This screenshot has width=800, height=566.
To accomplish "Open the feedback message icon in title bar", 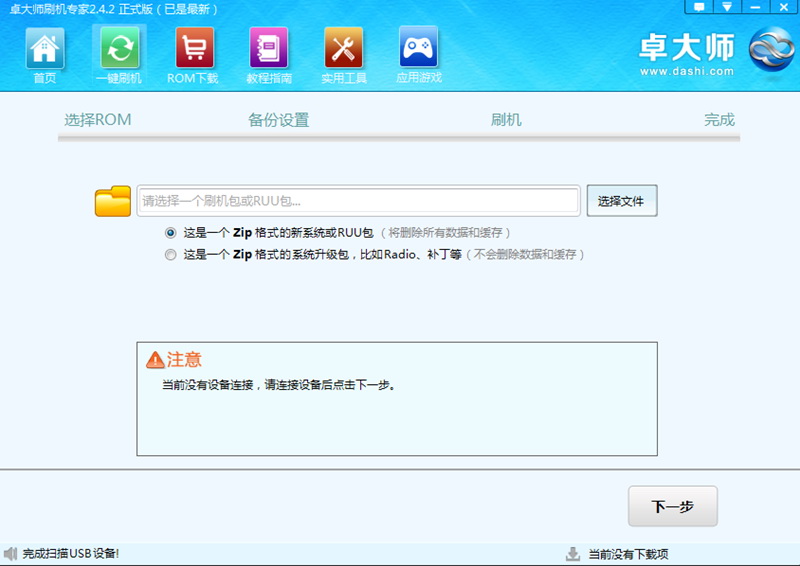I will tap(699, 7).
